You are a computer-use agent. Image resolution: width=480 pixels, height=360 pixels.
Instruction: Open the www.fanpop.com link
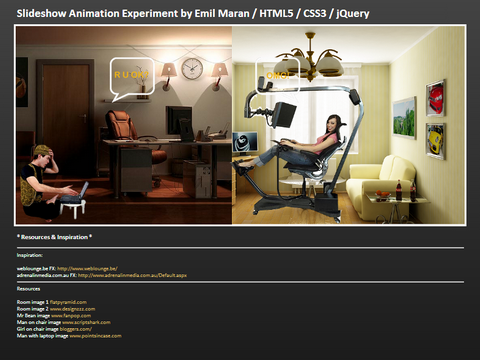tap(71, 316)
